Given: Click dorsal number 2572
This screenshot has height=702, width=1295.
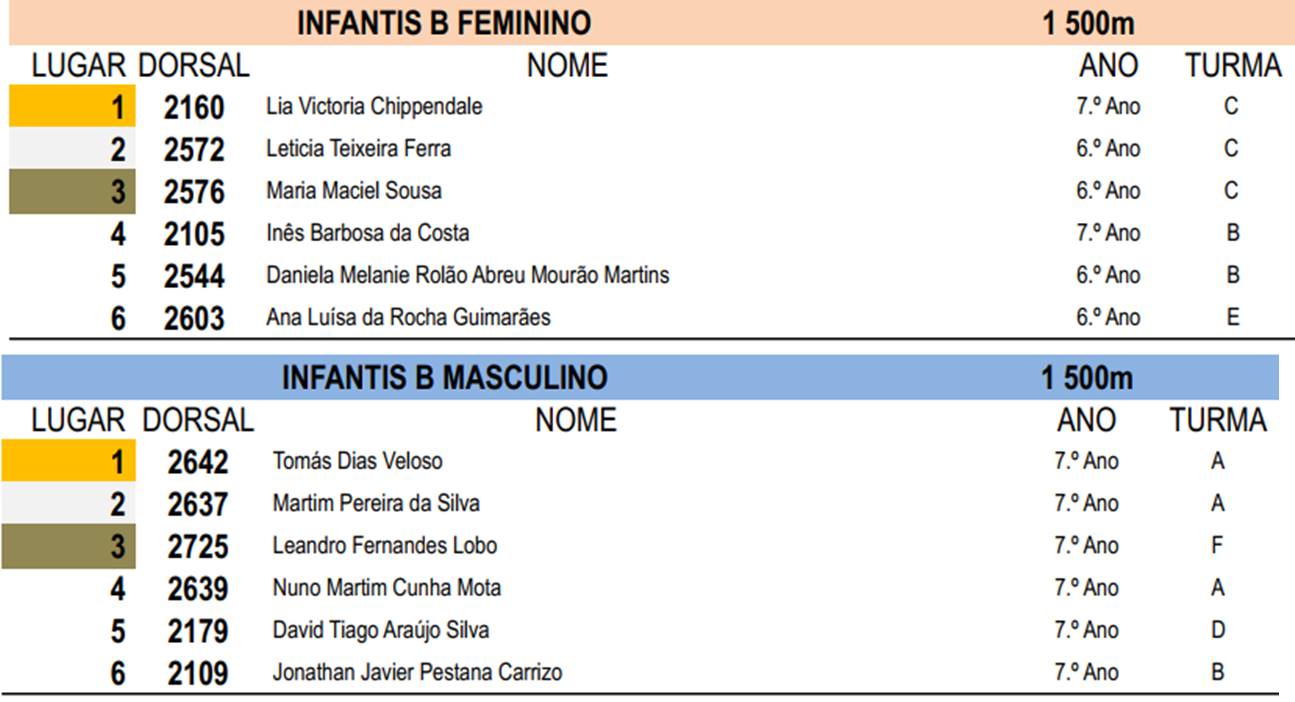Looking at the screenshot, I should [x=194, y=149].
